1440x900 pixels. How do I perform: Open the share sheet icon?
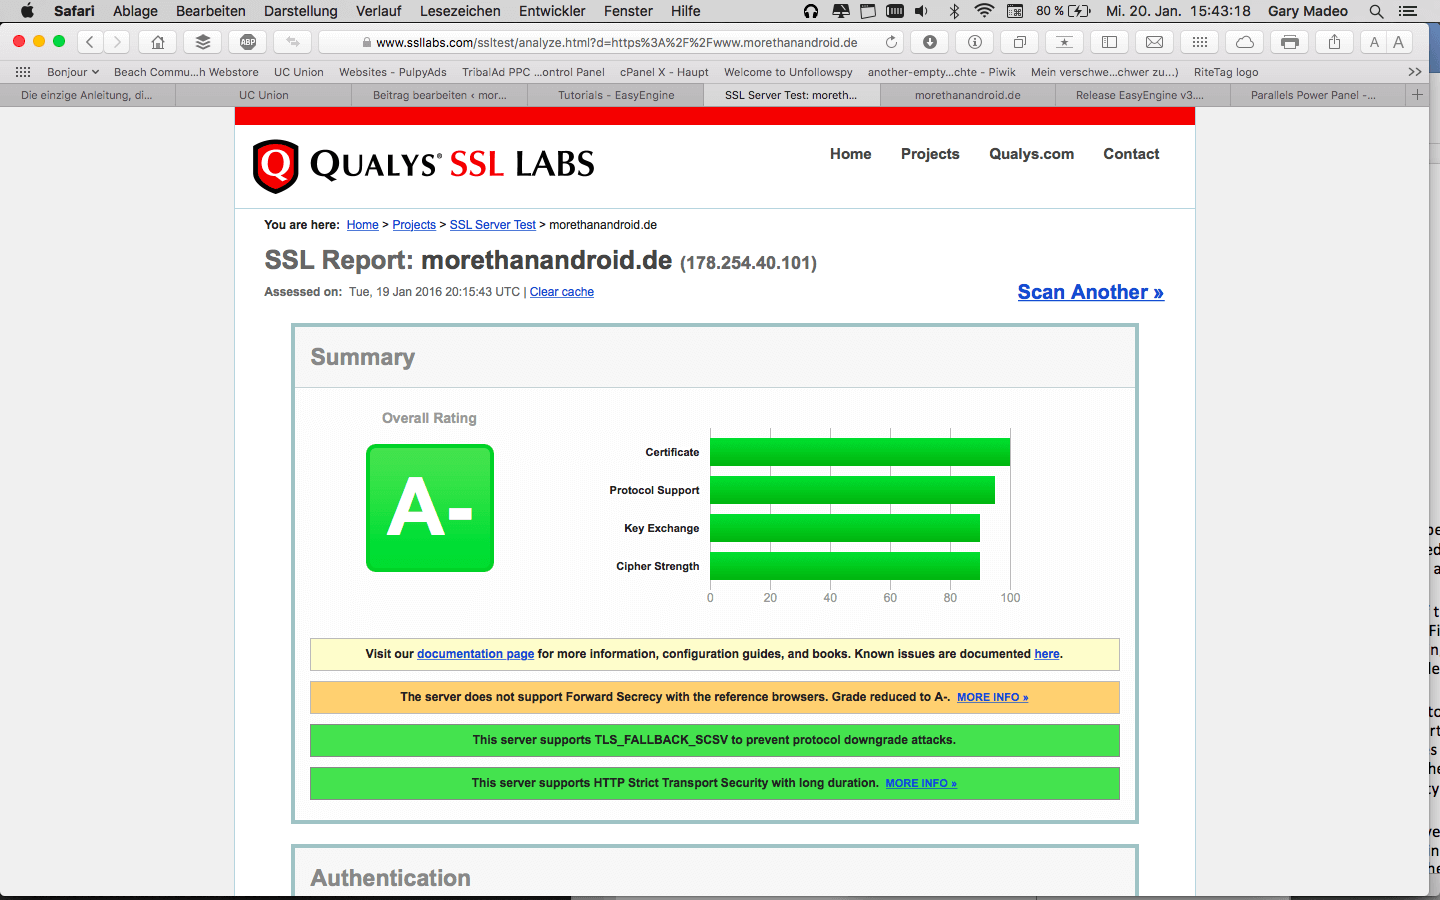point(1334,42)
